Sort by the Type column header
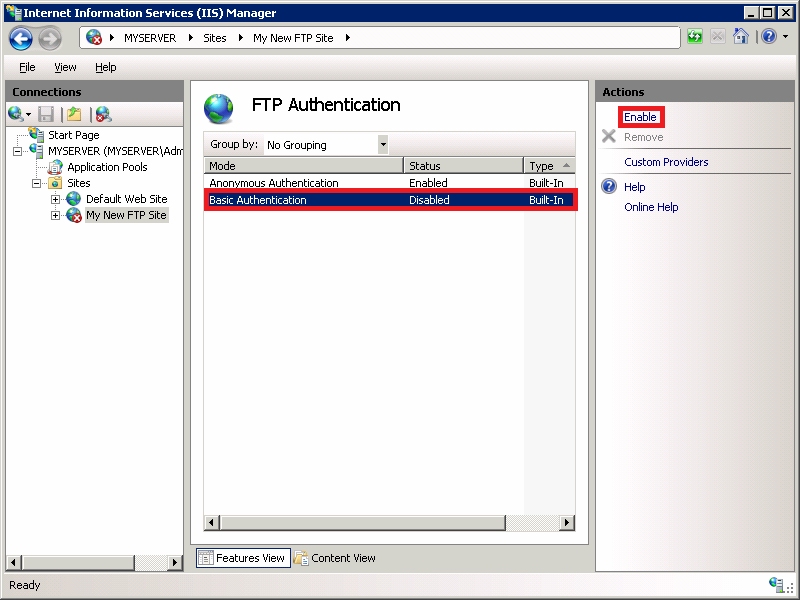800x600 pixels. (549, 166)
